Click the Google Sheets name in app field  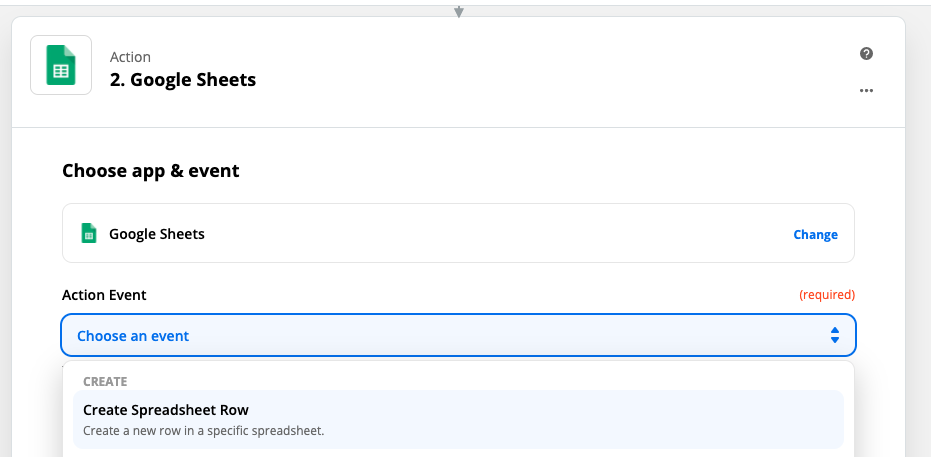[157, 234]
